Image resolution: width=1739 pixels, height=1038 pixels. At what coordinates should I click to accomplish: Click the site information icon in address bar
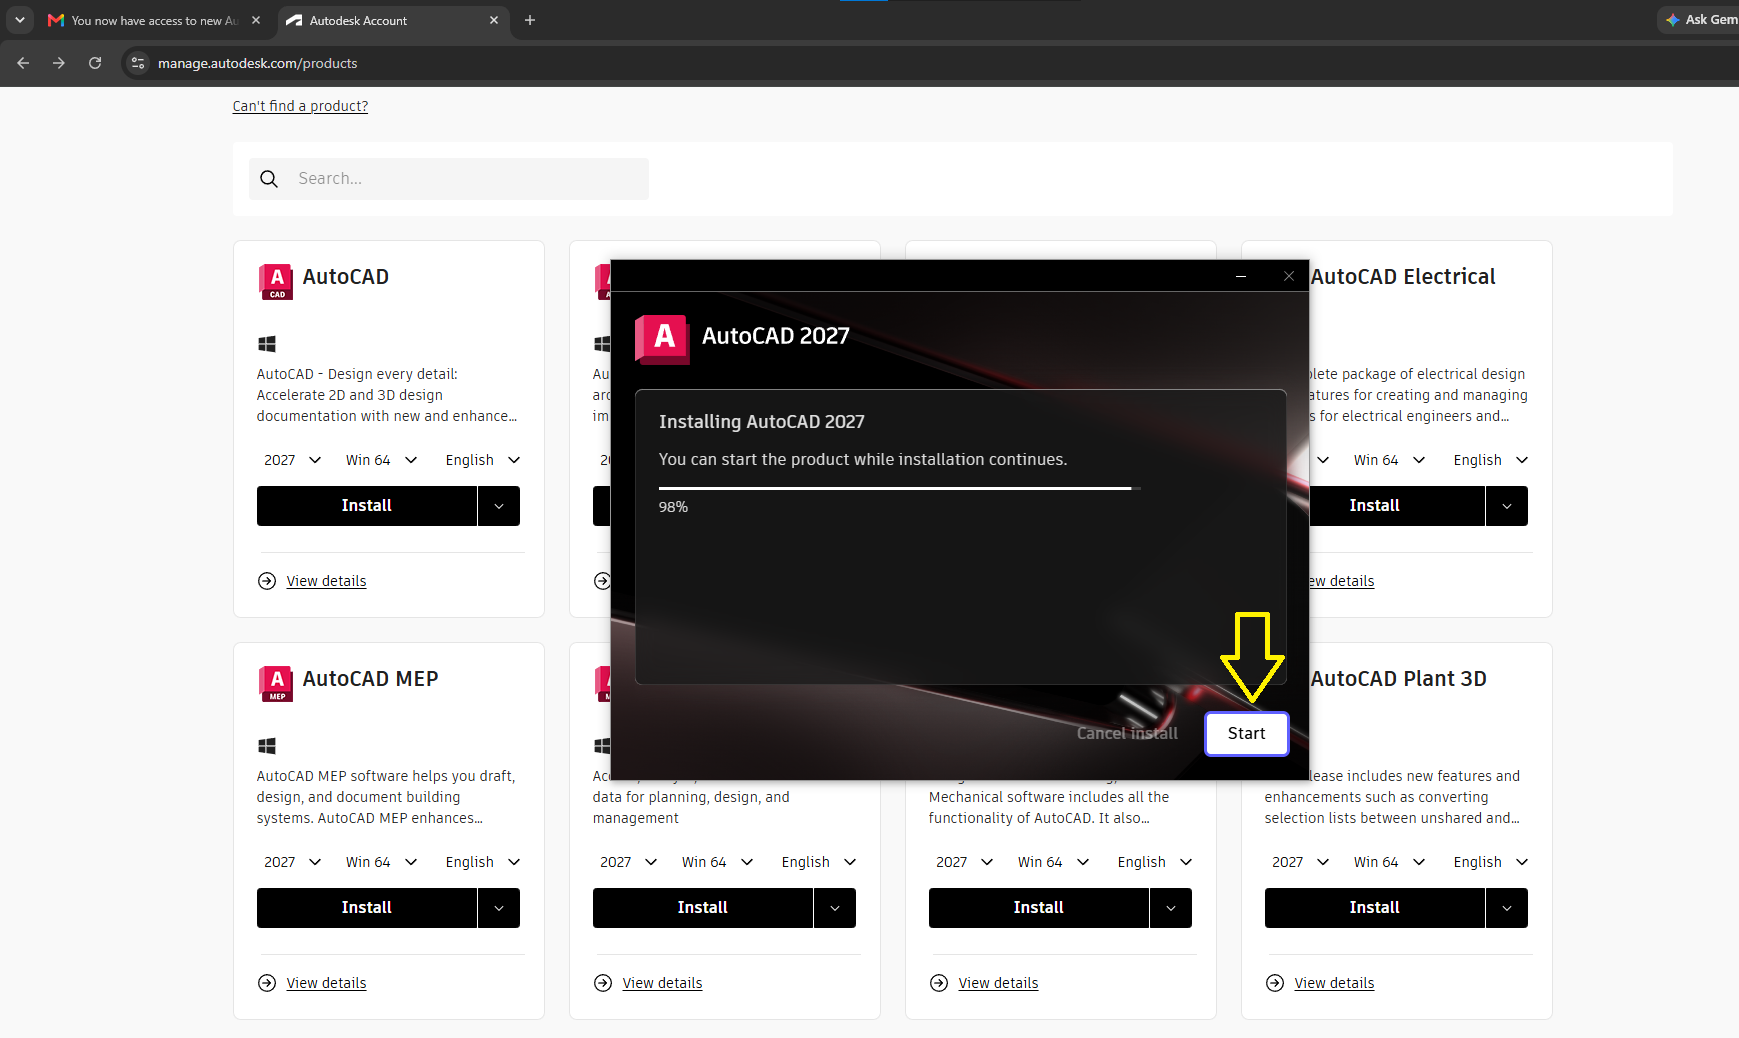pos(138,63)
